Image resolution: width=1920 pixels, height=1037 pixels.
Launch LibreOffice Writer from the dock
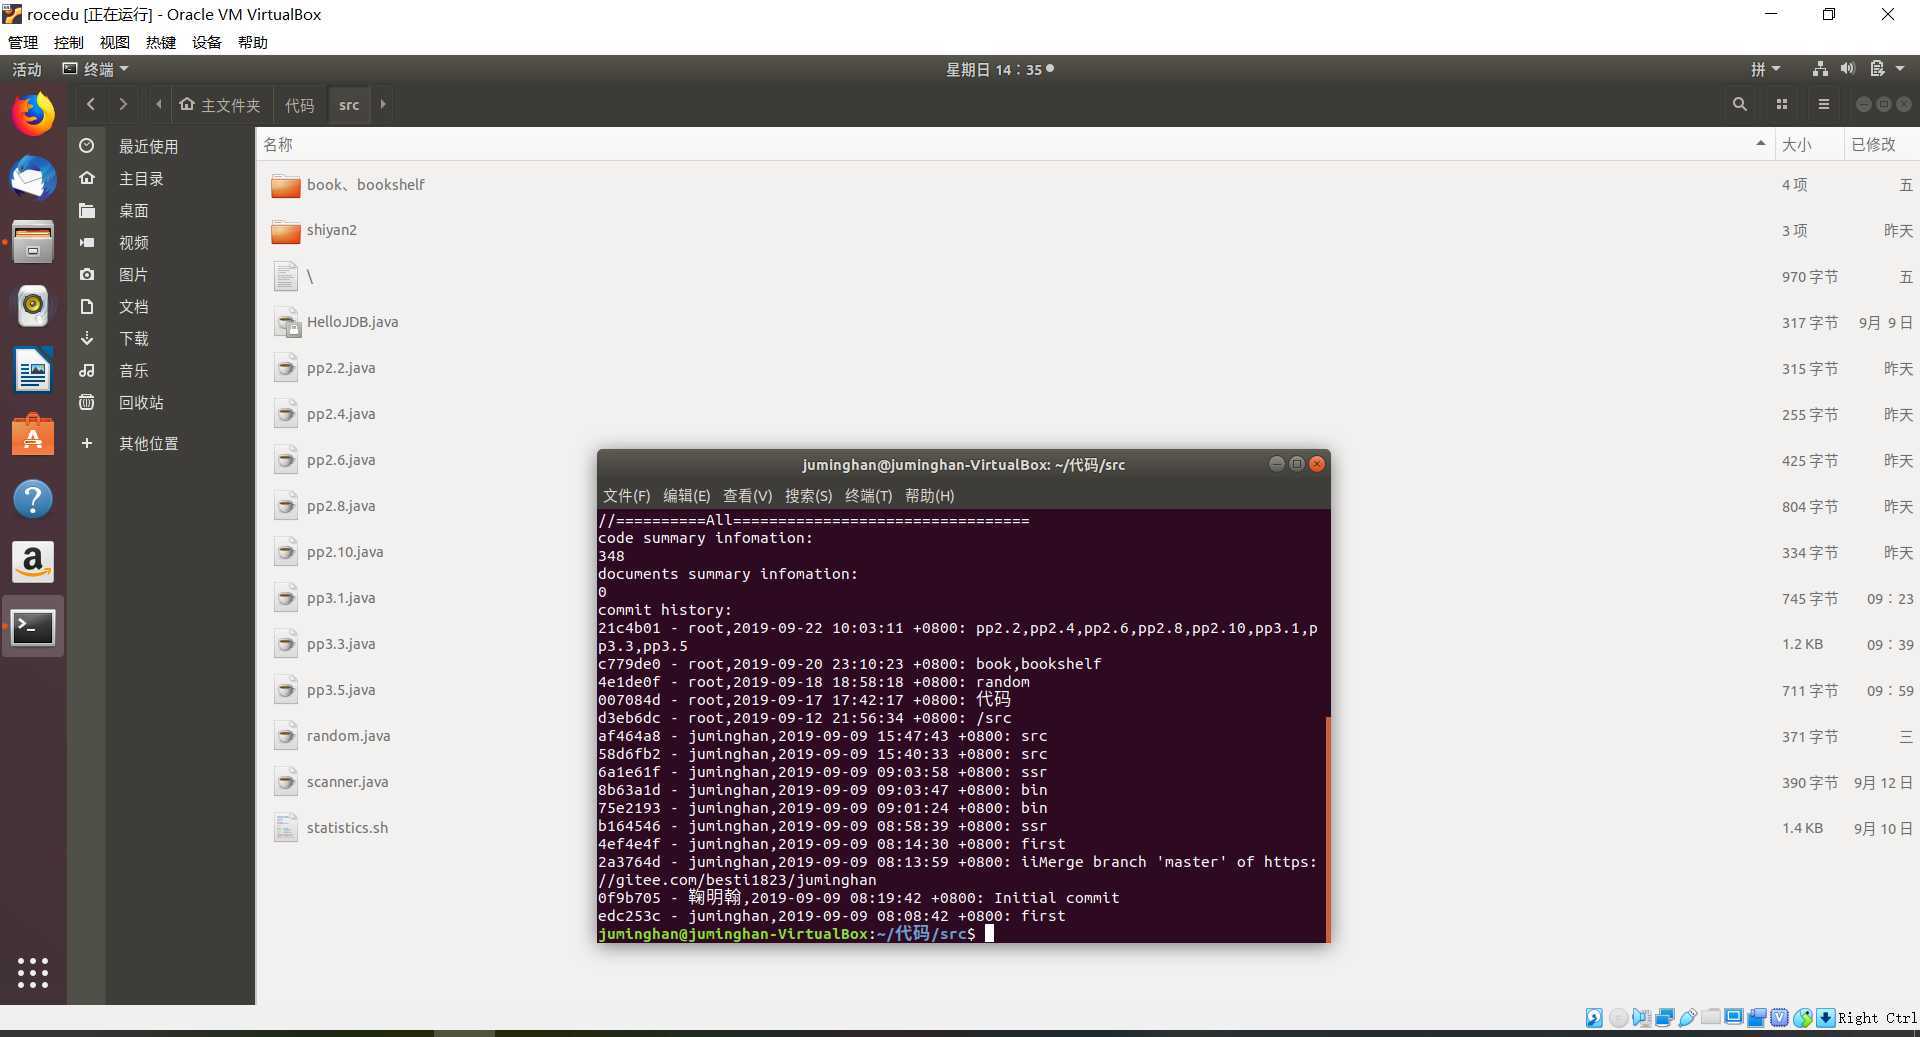[33, 370]
